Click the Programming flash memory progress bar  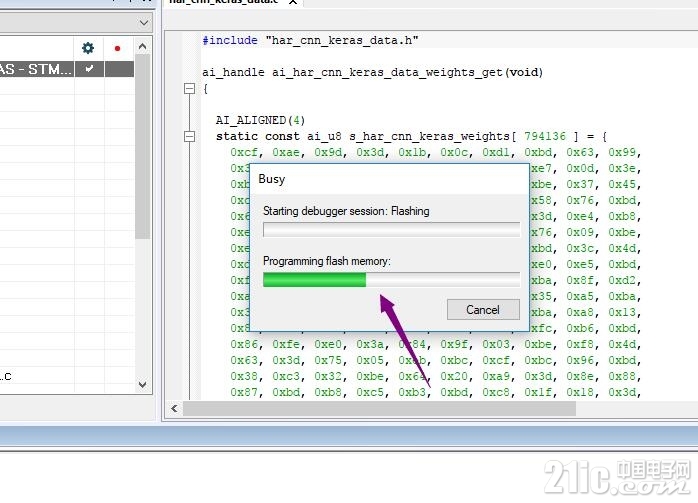pyautogui.click(x=391, y=280)
